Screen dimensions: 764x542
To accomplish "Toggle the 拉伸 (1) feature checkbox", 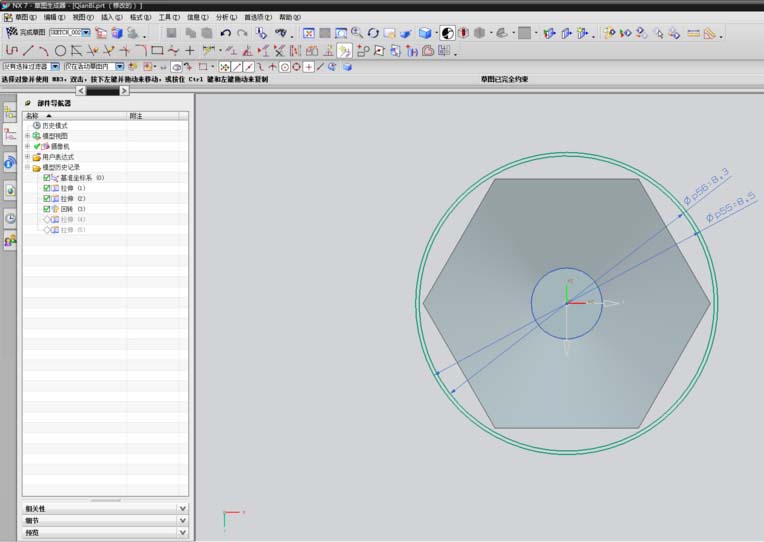I will [x=46, y=188].
